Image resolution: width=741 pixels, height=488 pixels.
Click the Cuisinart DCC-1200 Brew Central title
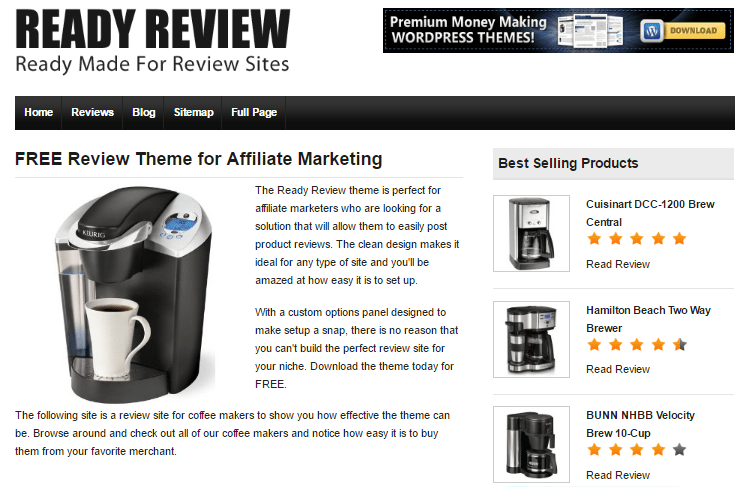[650, 213]
